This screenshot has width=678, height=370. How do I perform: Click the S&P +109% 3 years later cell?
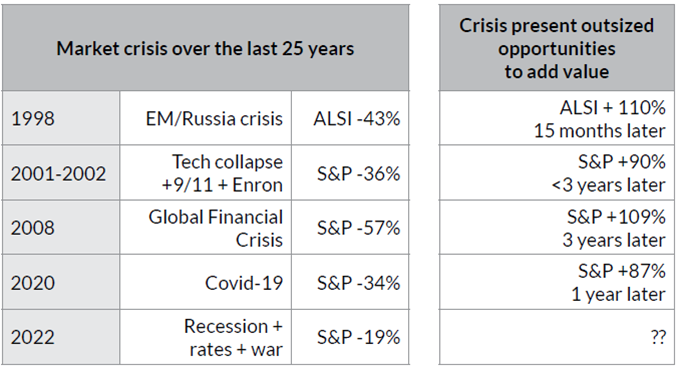tap(556, 227)
